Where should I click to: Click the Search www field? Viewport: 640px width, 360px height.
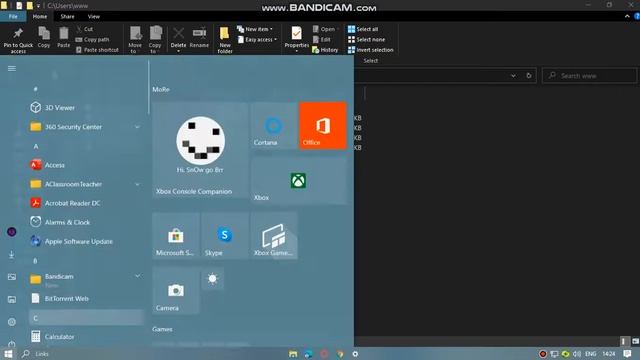(x=589, y=76)
